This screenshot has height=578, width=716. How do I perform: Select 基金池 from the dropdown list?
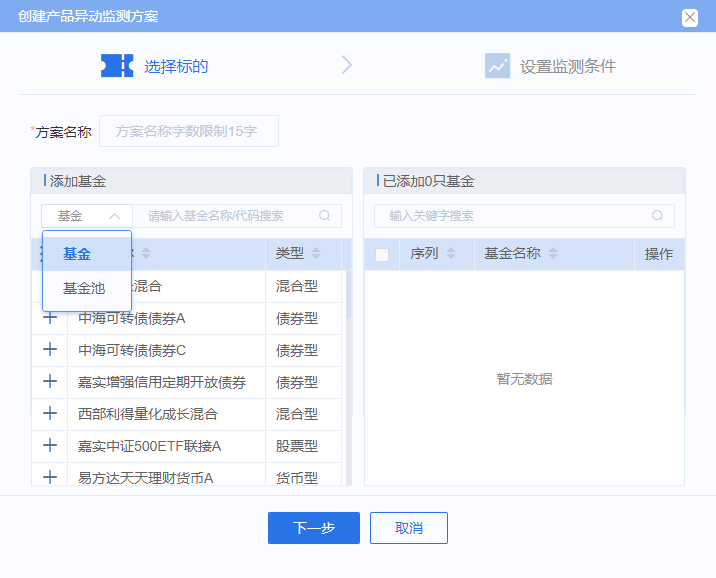(84, 289)
